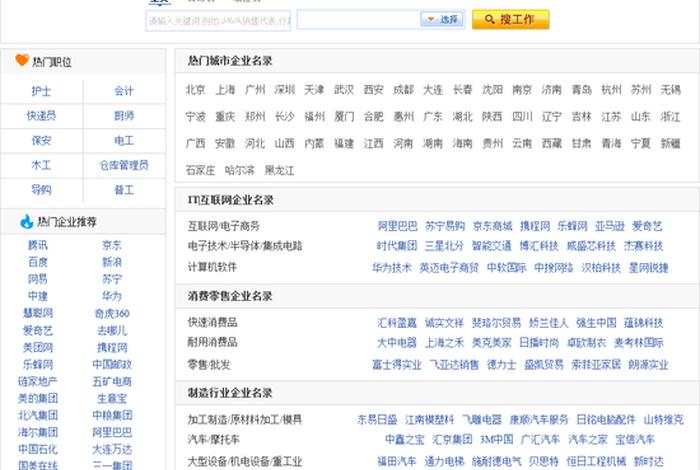
Task: Click the 汽车/摩托车 category label
Action: coord(213,440)
